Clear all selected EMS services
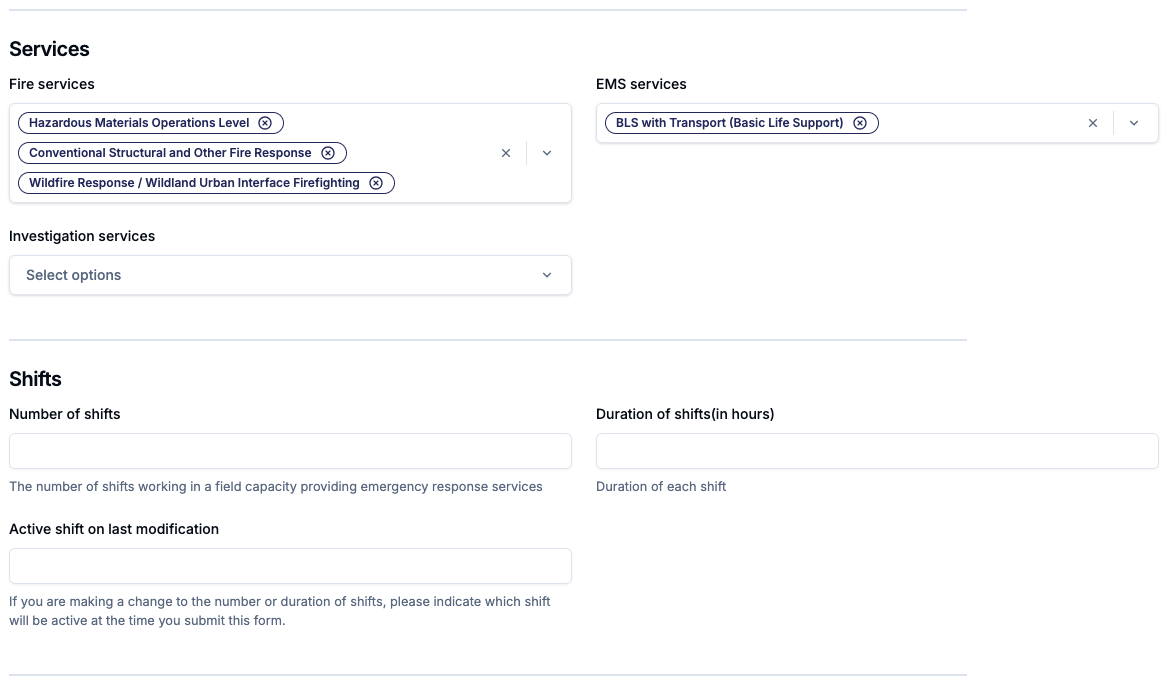1174x694 pixels. tap(1093, 123)
